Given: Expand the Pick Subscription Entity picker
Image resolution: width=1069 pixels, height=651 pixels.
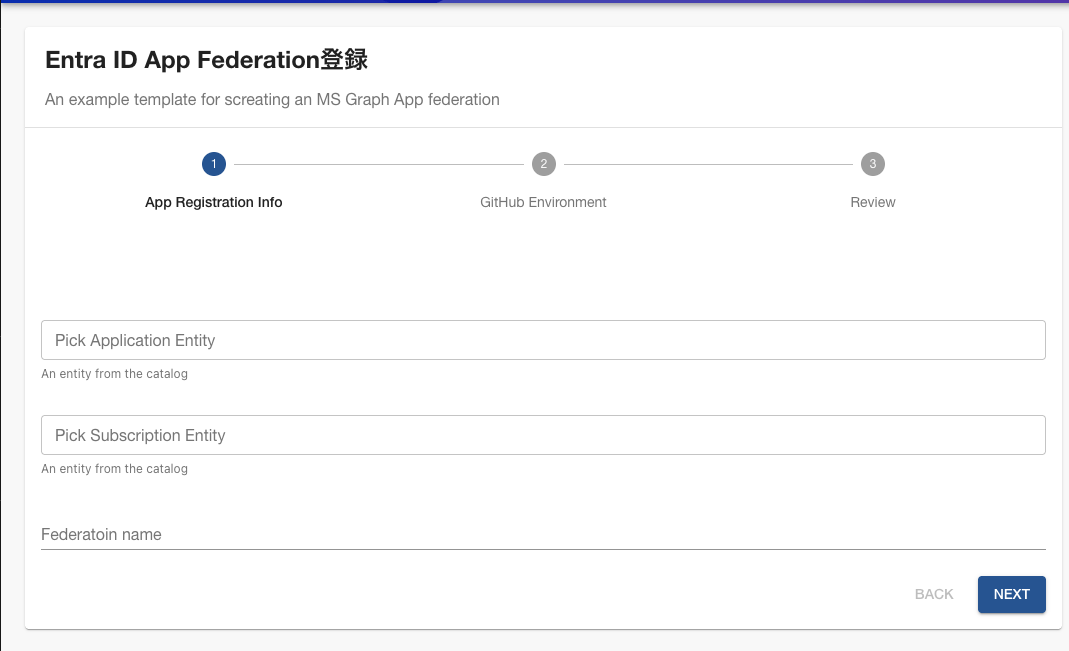Looking at the screenshot, I should click(543, 435).
